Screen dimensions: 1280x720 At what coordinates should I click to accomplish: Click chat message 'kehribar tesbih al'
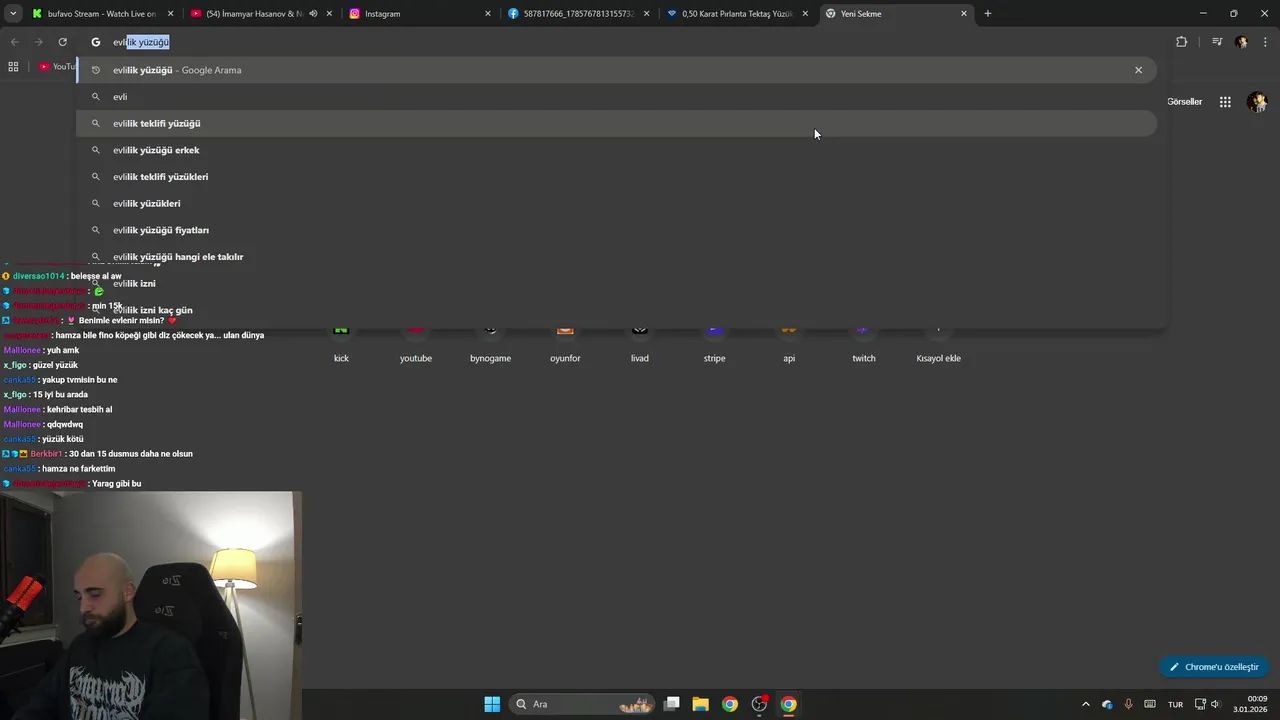[79, 409]
